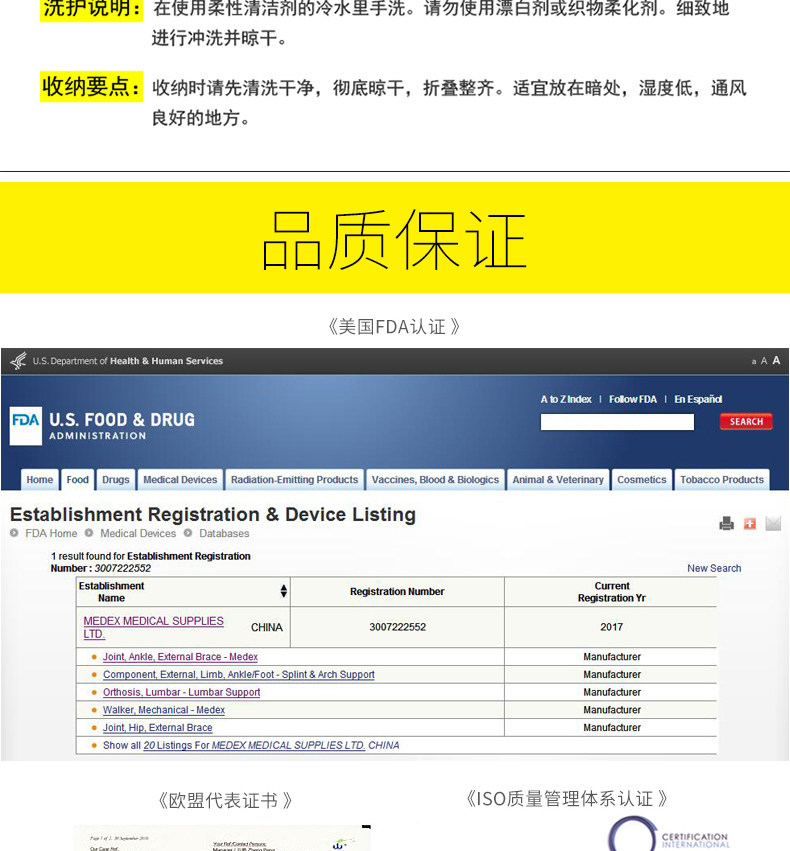Viewport: 790px width, 851px height.
Task: Open the Tobacco Products tab
Action: 722,480
